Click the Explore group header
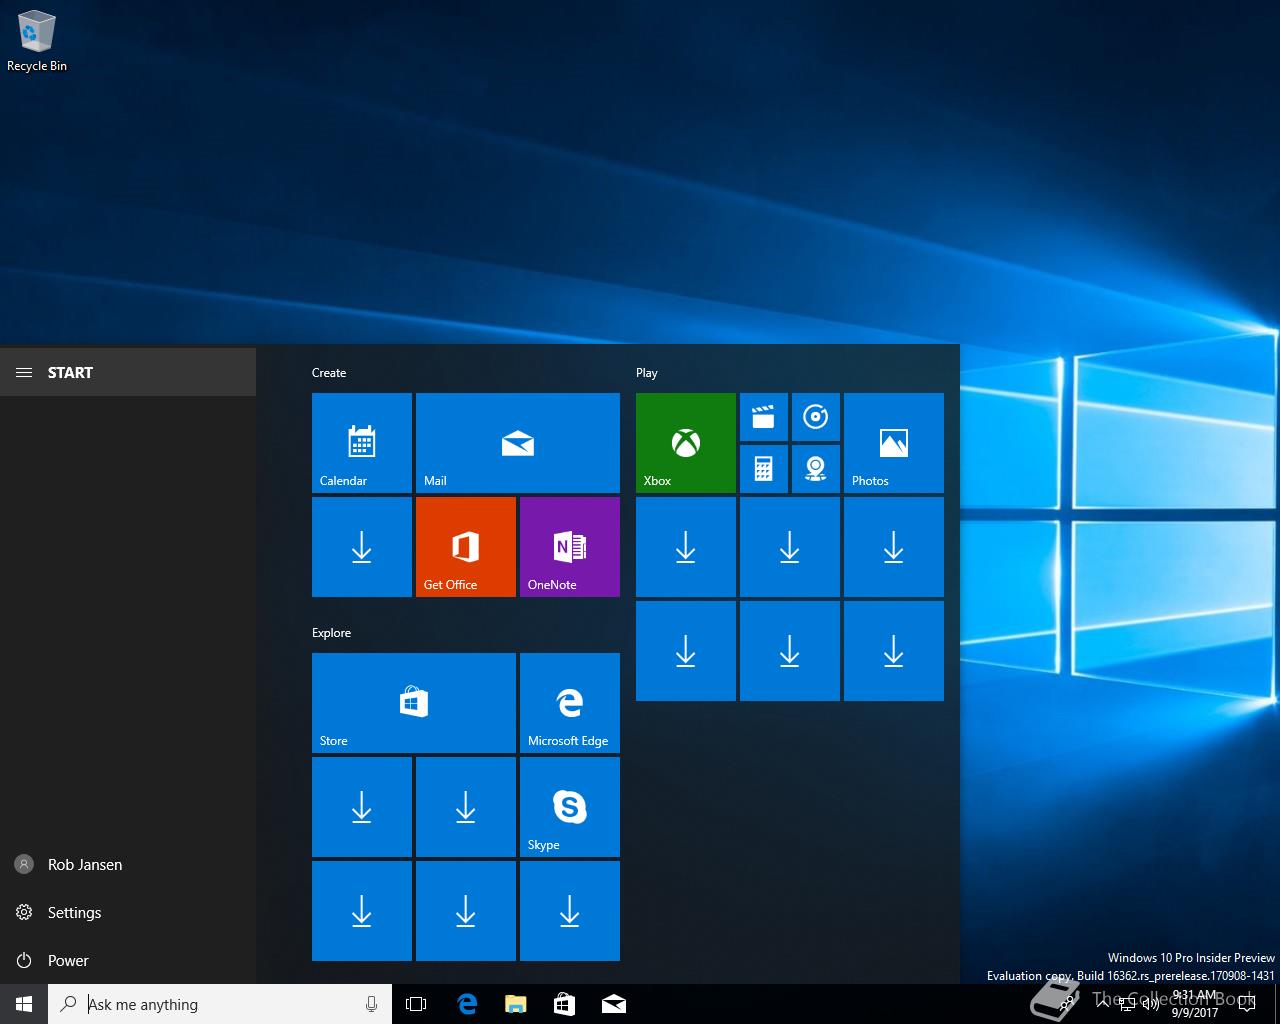1280x1024 pixels. [x=331, y=633]
